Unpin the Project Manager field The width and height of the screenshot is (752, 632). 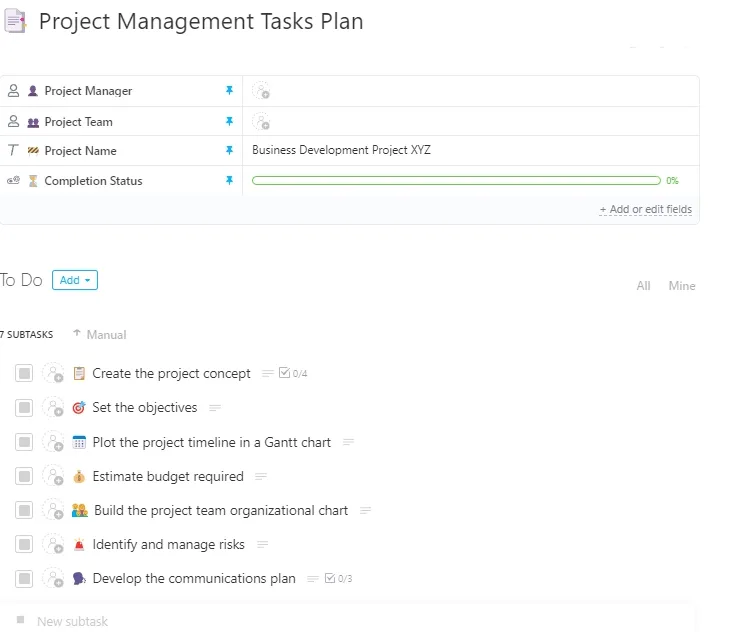pyautogui.click(x=229, y=90)
